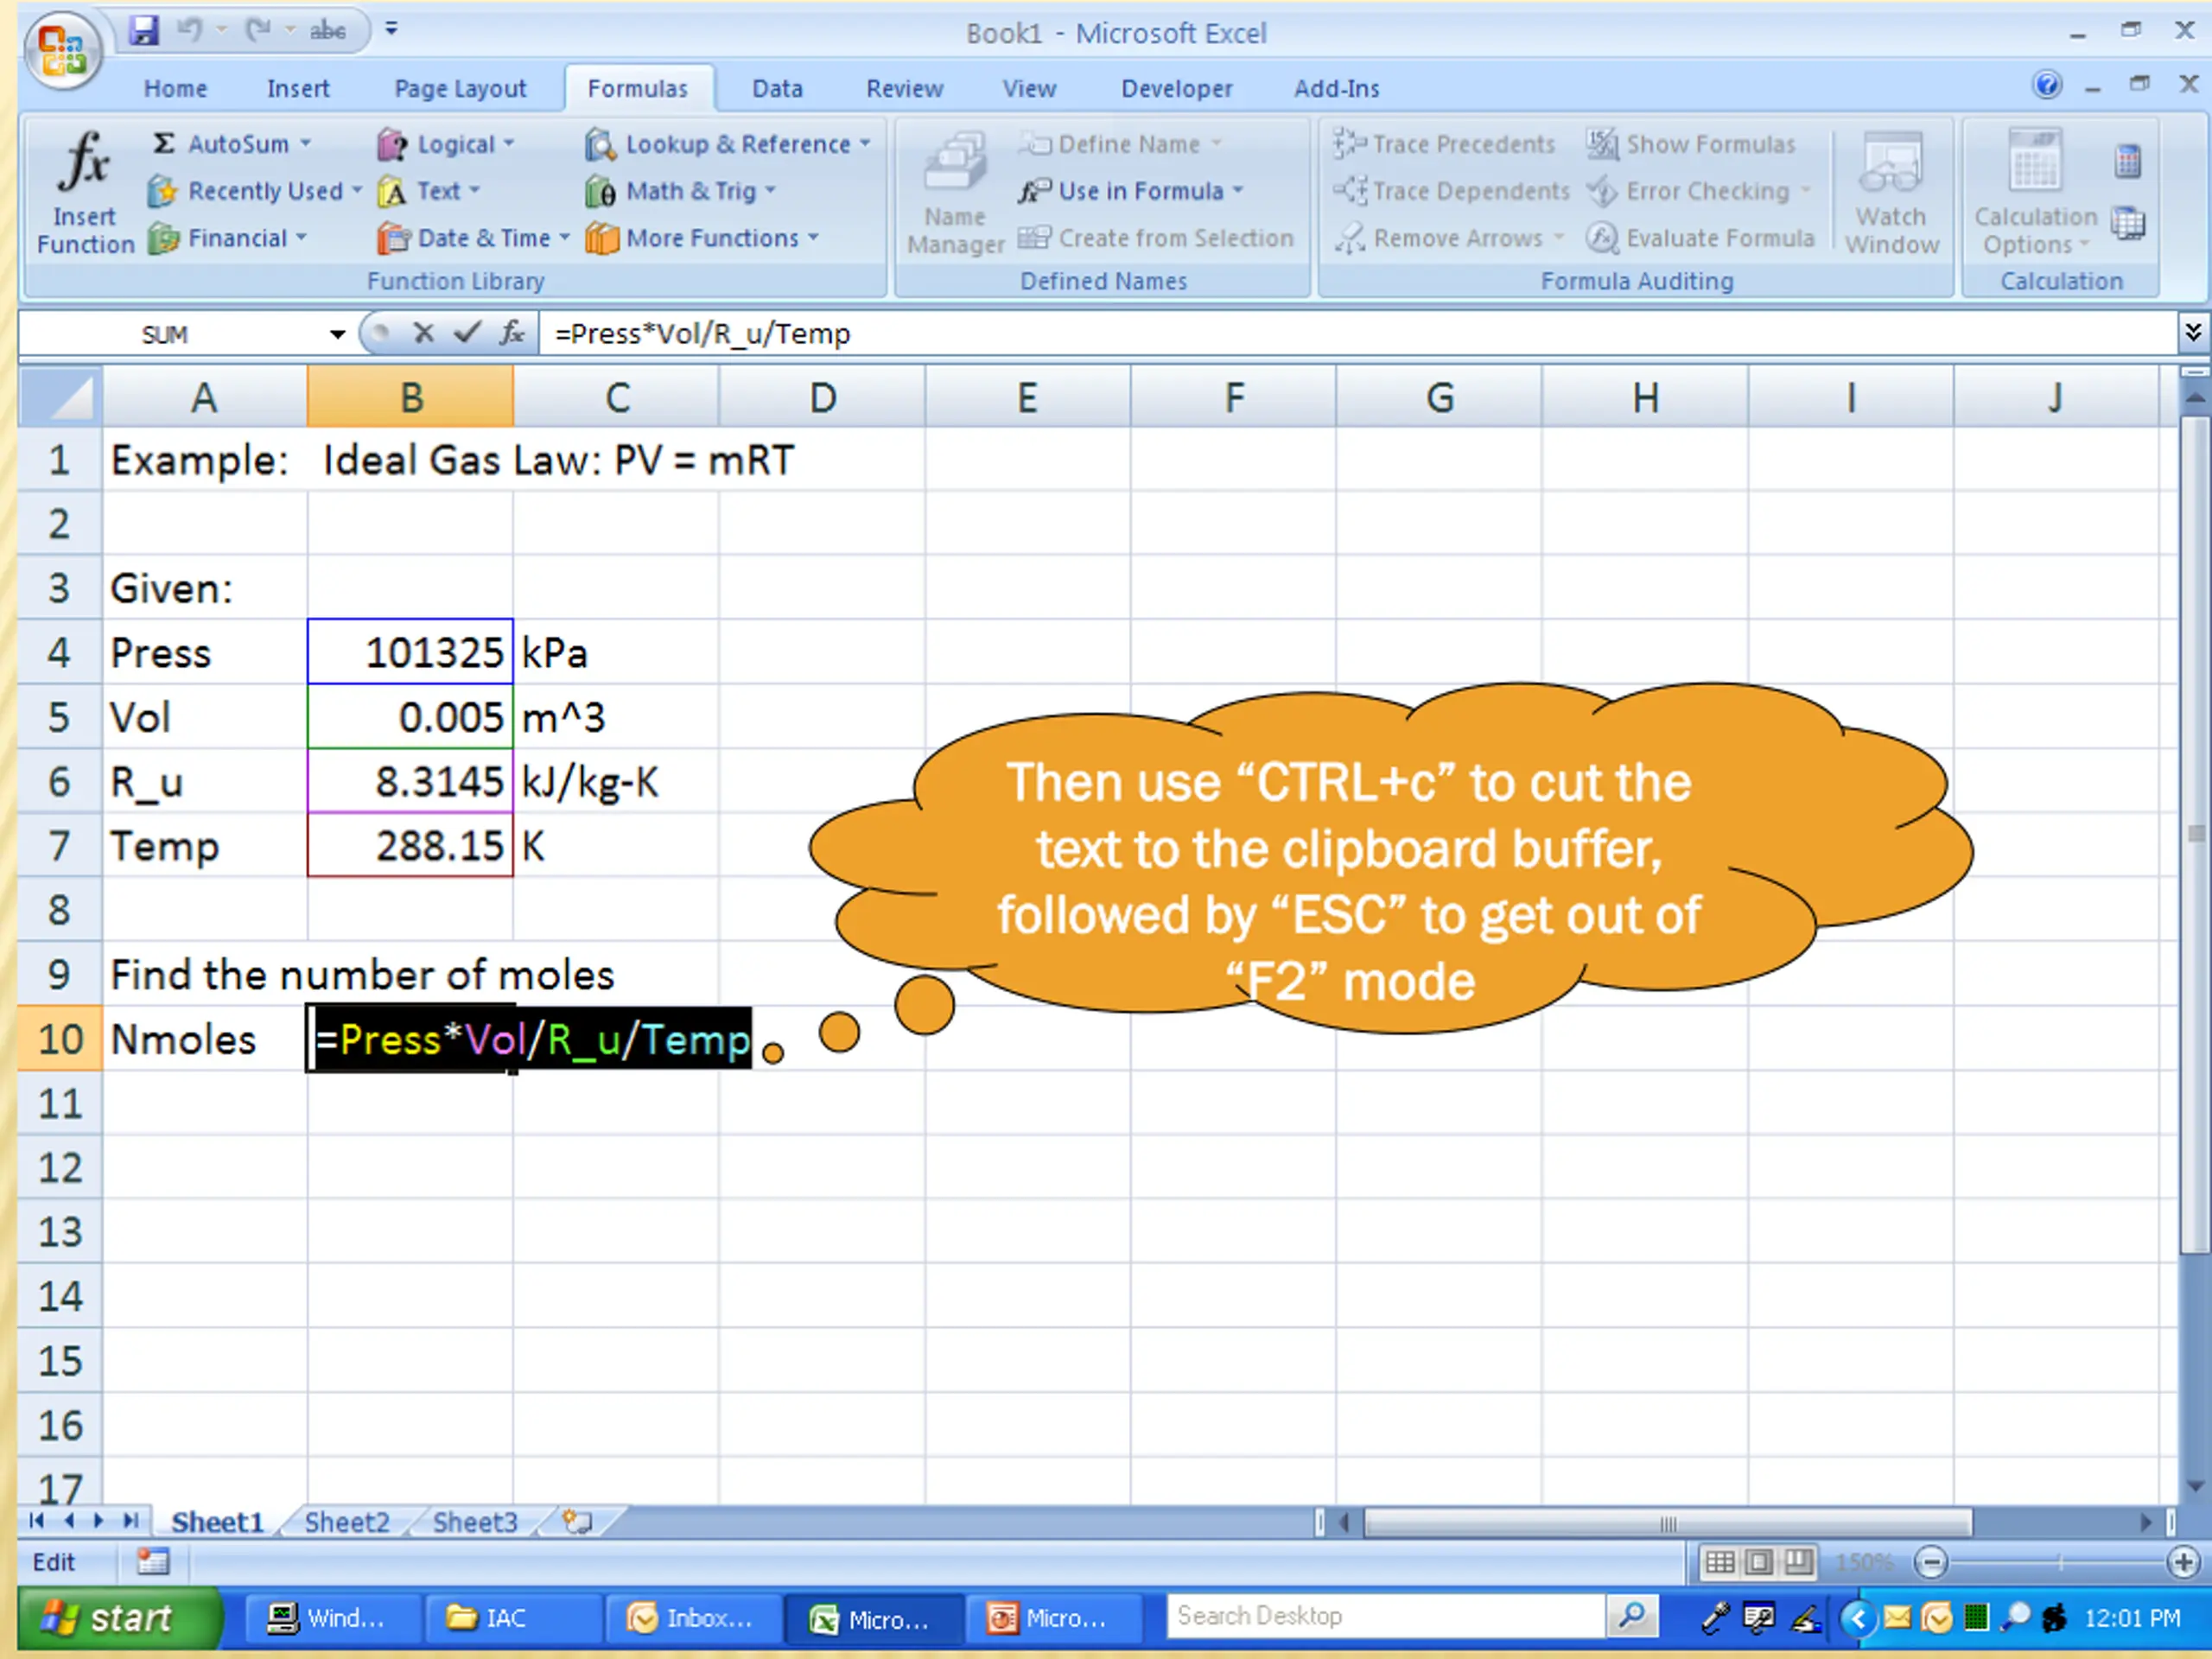The image size is (2212, 1659).
Task: Open Name Manager
Action: point(955,192)
